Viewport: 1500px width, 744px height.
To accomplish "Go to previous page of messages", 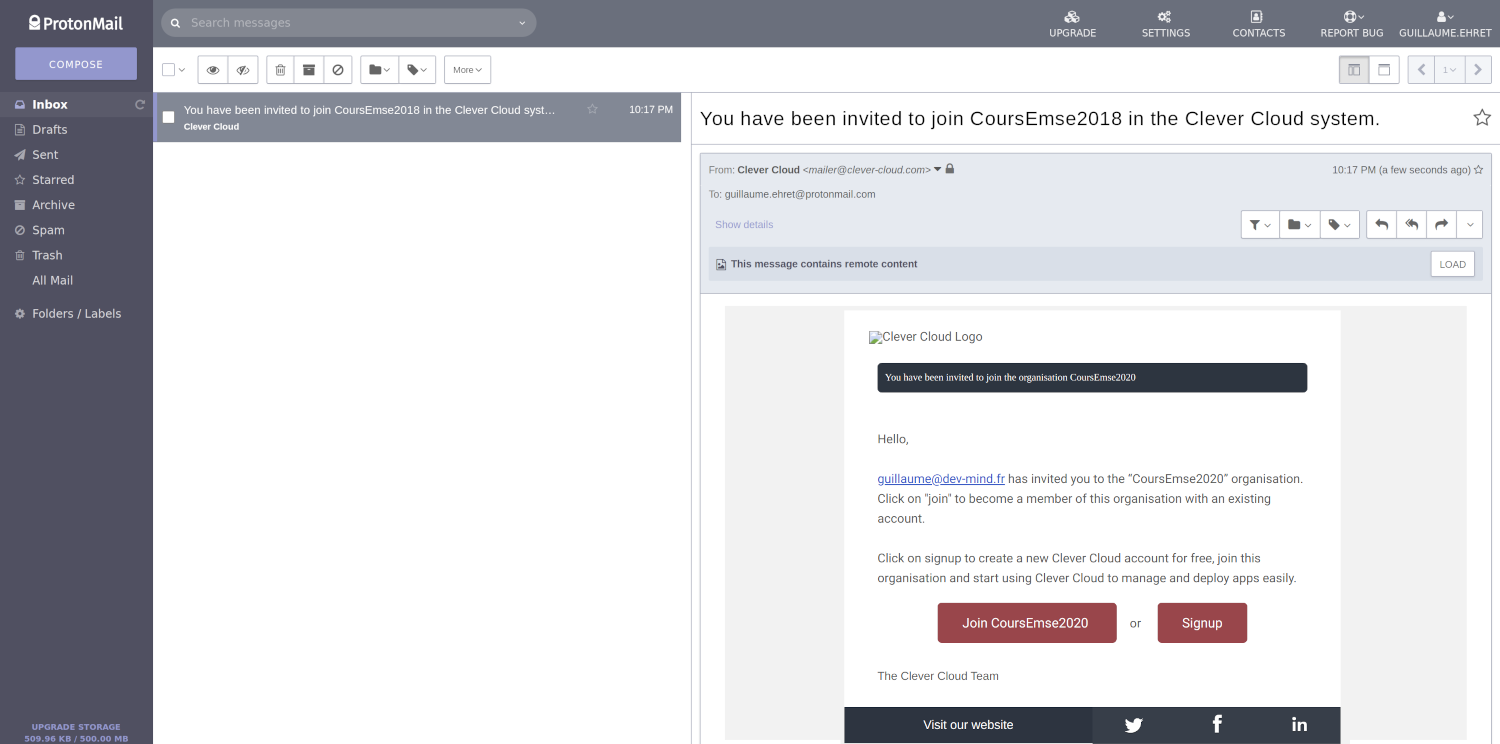I will coord(1421,70).
